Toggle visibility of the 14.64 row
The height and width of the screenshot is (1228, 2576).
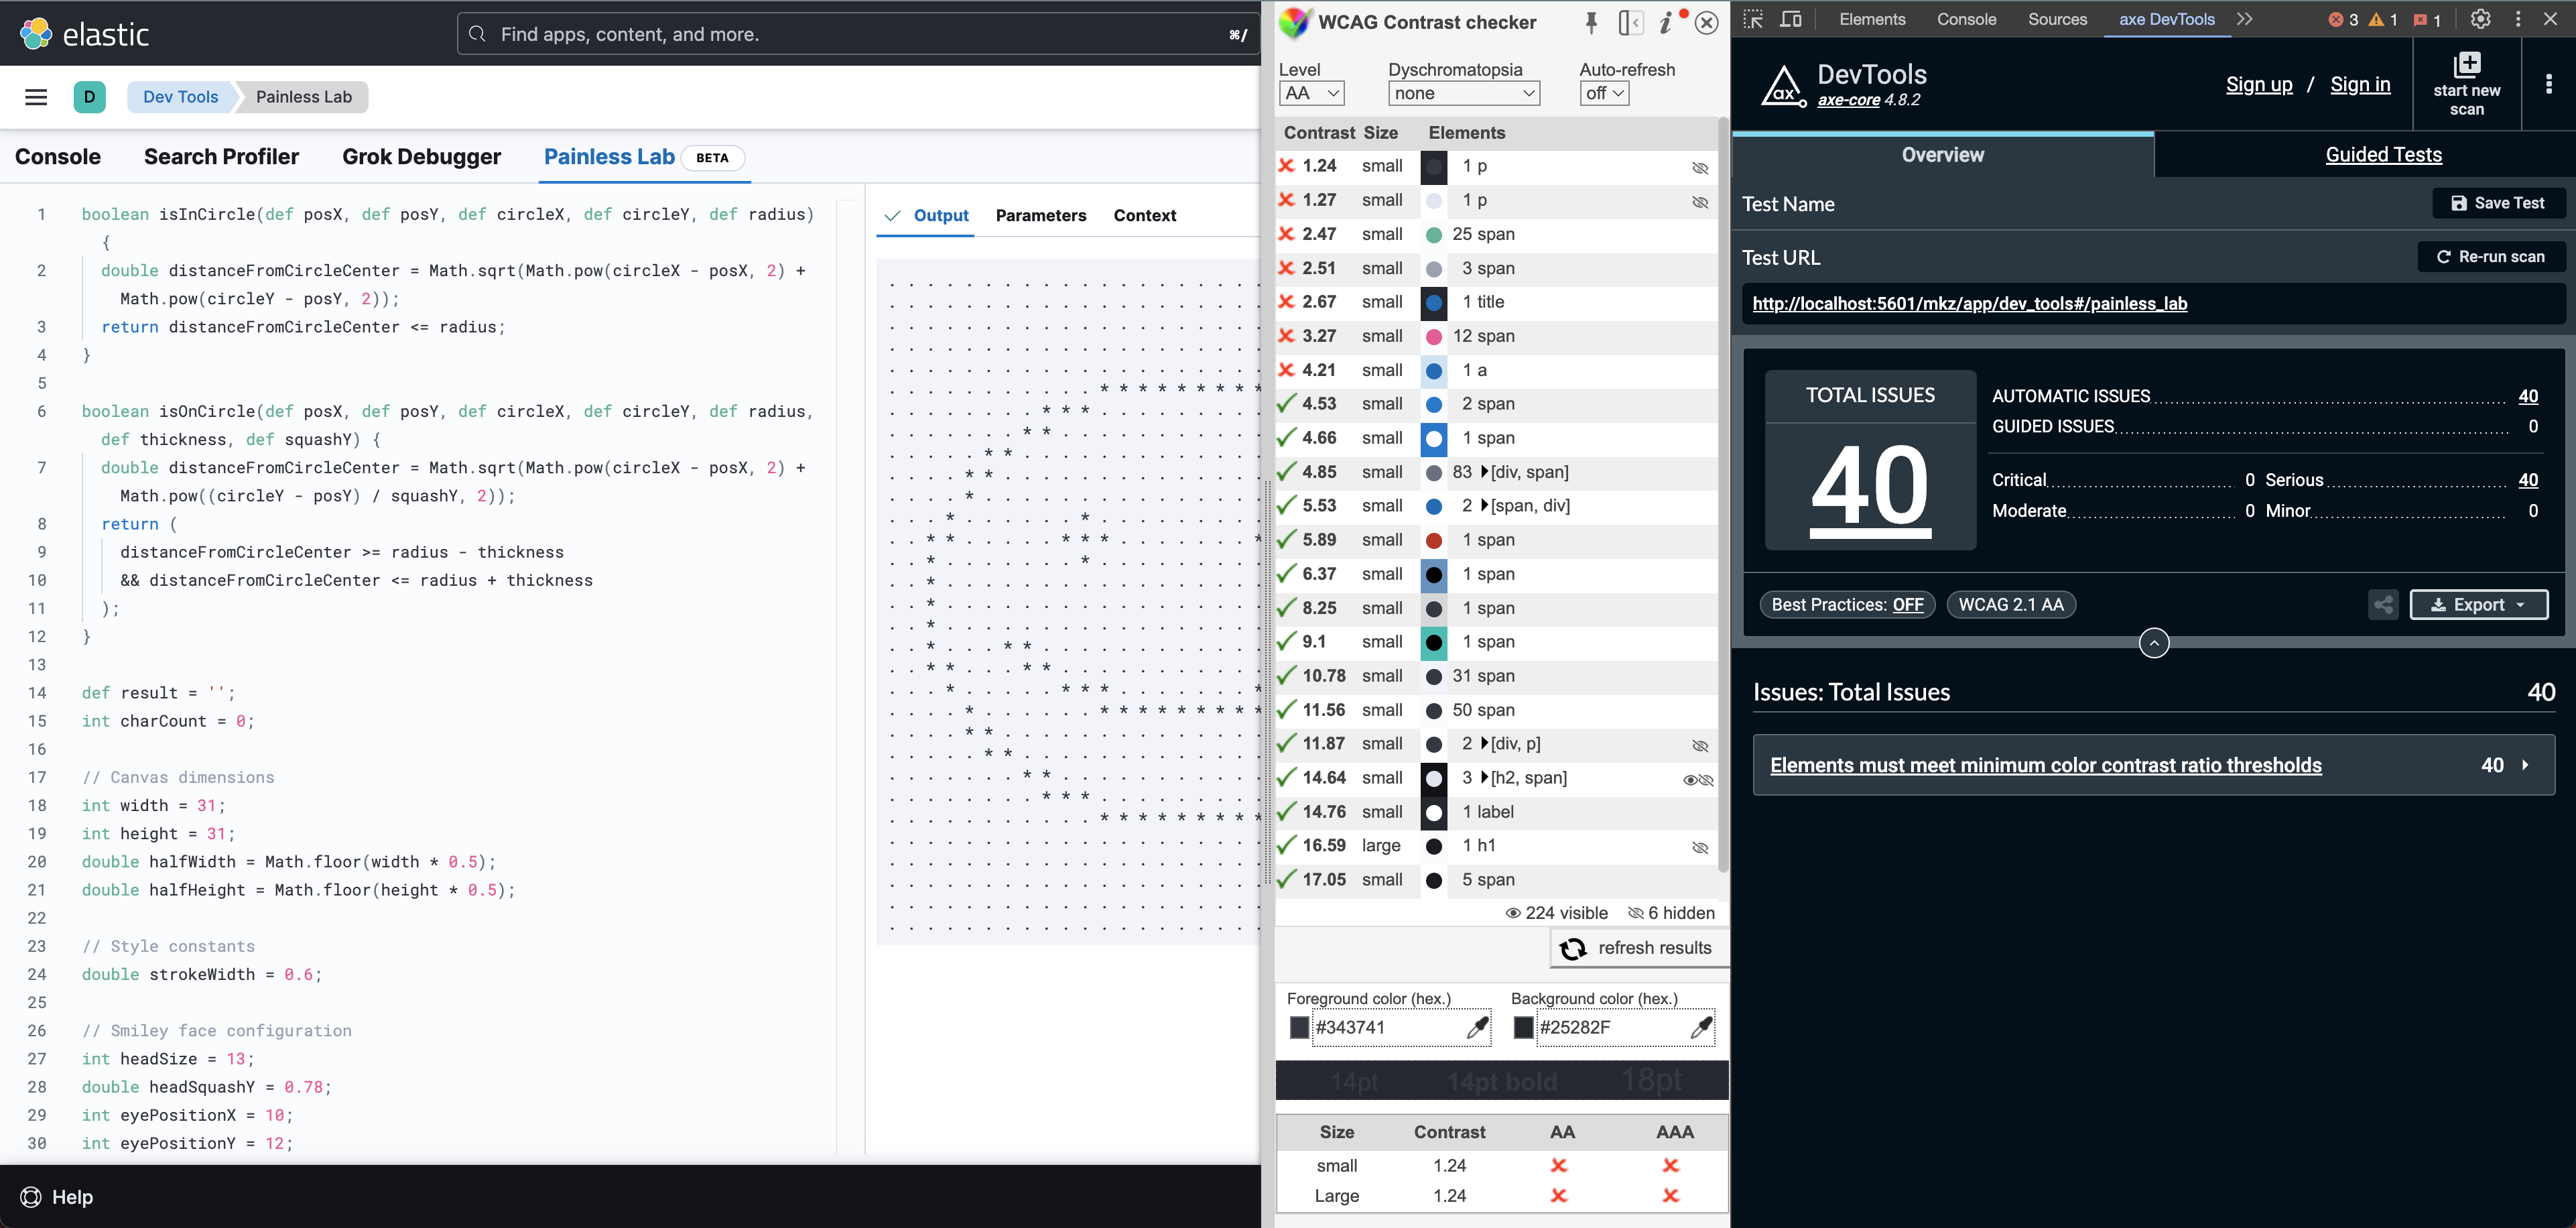[1698, 780]
